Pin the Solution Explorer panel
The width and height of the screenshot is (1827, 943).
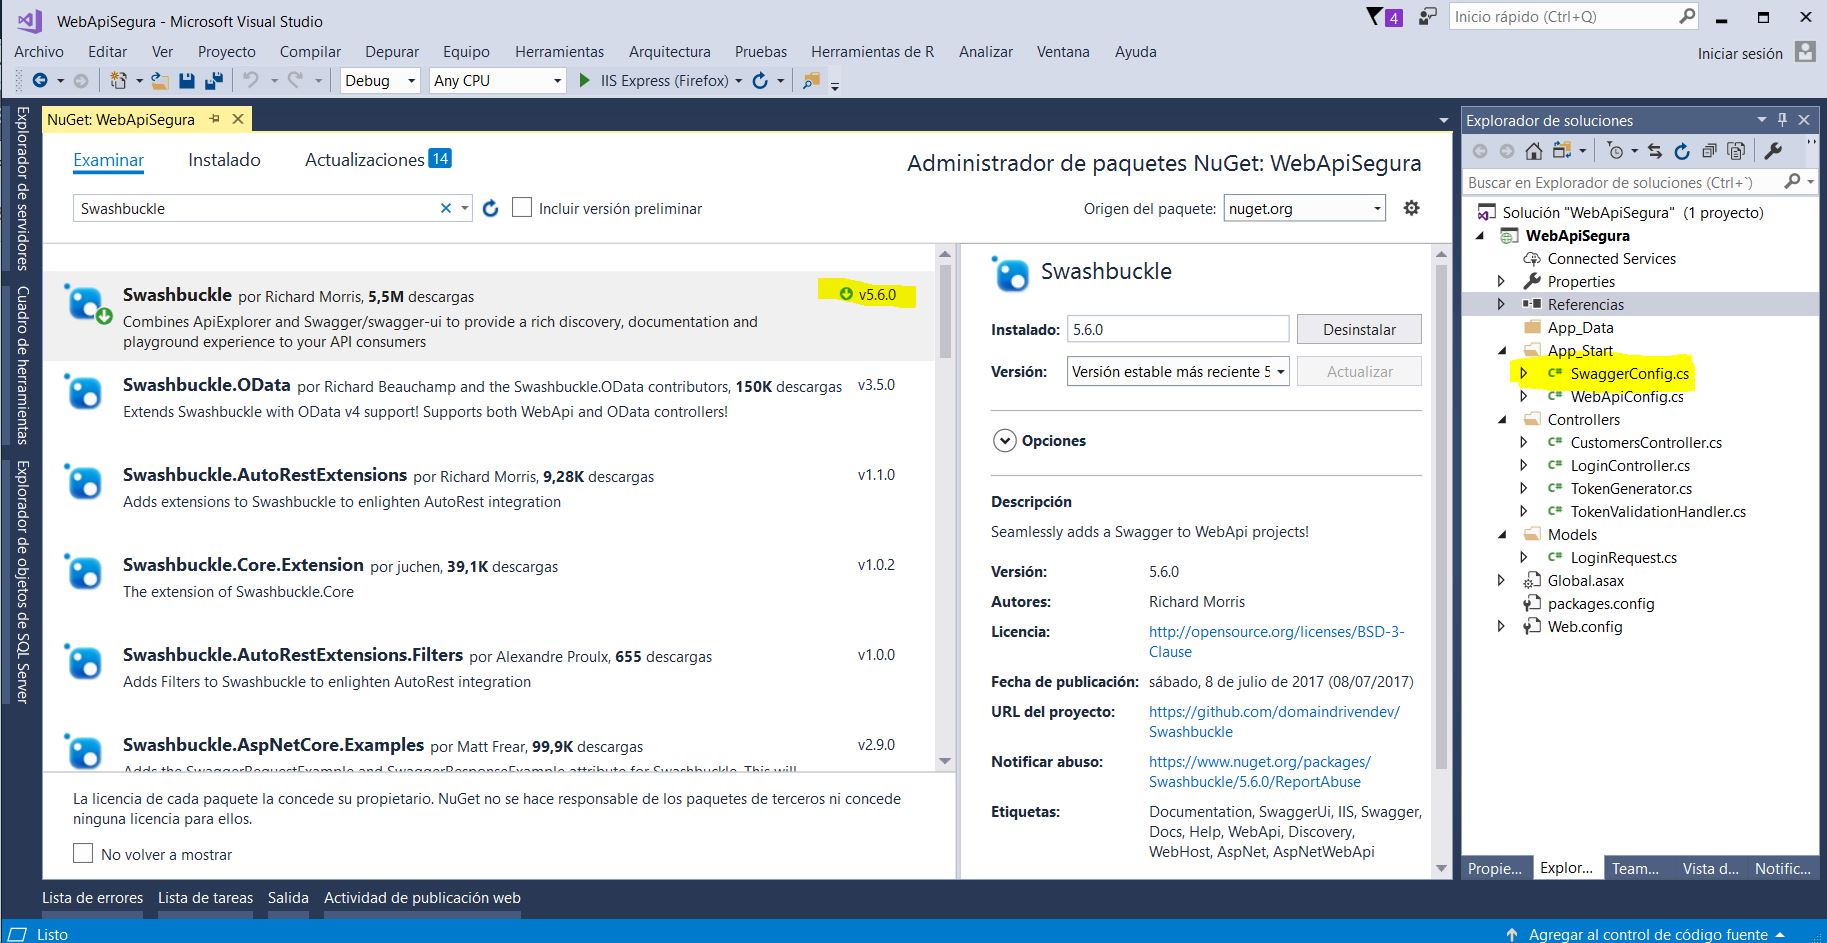click(1782, 120)
